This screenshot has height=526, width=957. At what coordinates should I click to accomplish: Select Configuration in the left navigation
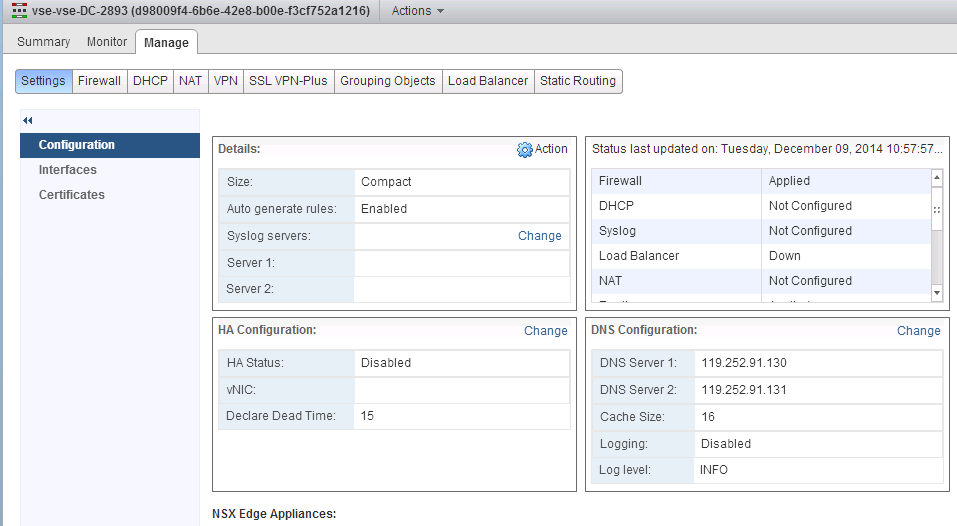coord(110,145)
